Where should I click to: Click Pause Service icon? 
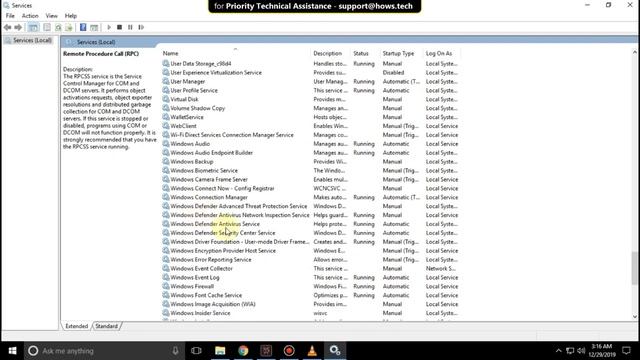pos(130,27)
